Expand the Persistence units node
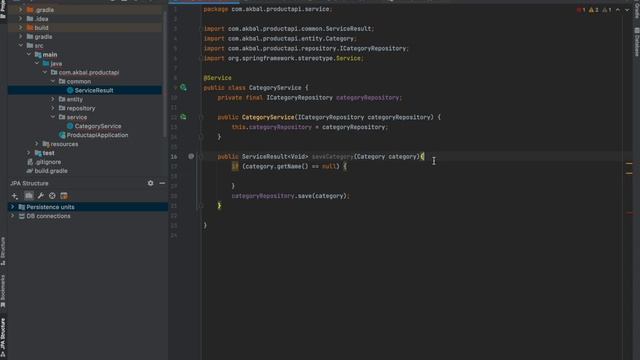Viewport: 640px width, 360px height. (x=13, y=207)
